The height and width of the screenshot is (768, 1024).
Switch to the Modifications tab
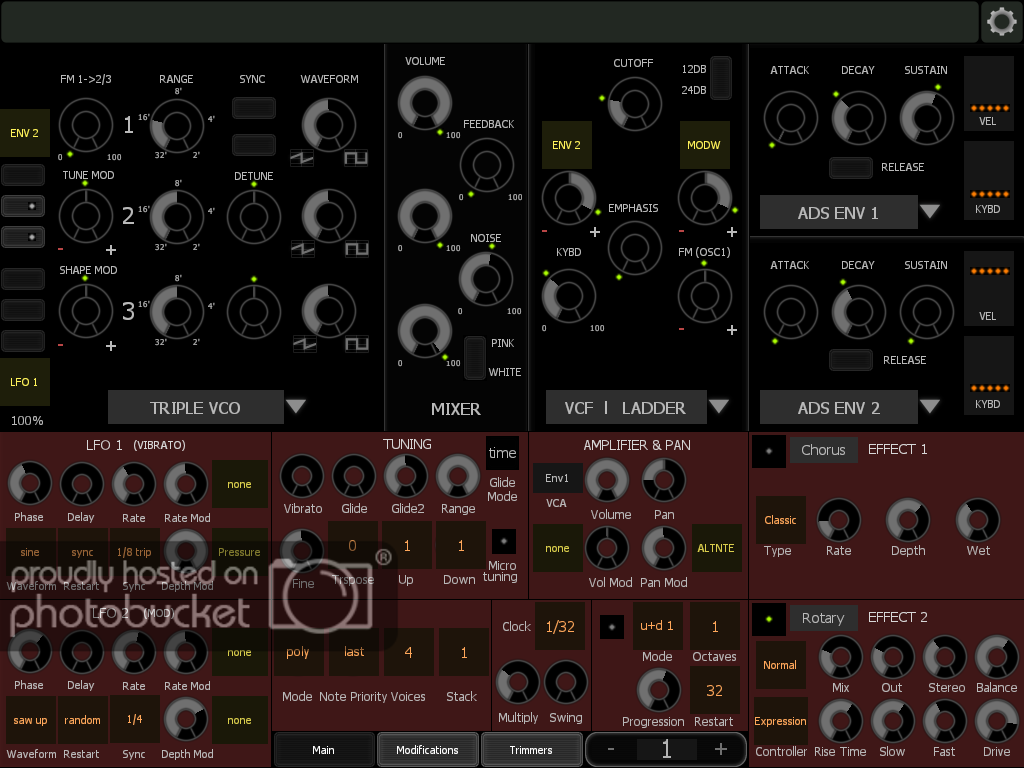[x=427, y=750]
